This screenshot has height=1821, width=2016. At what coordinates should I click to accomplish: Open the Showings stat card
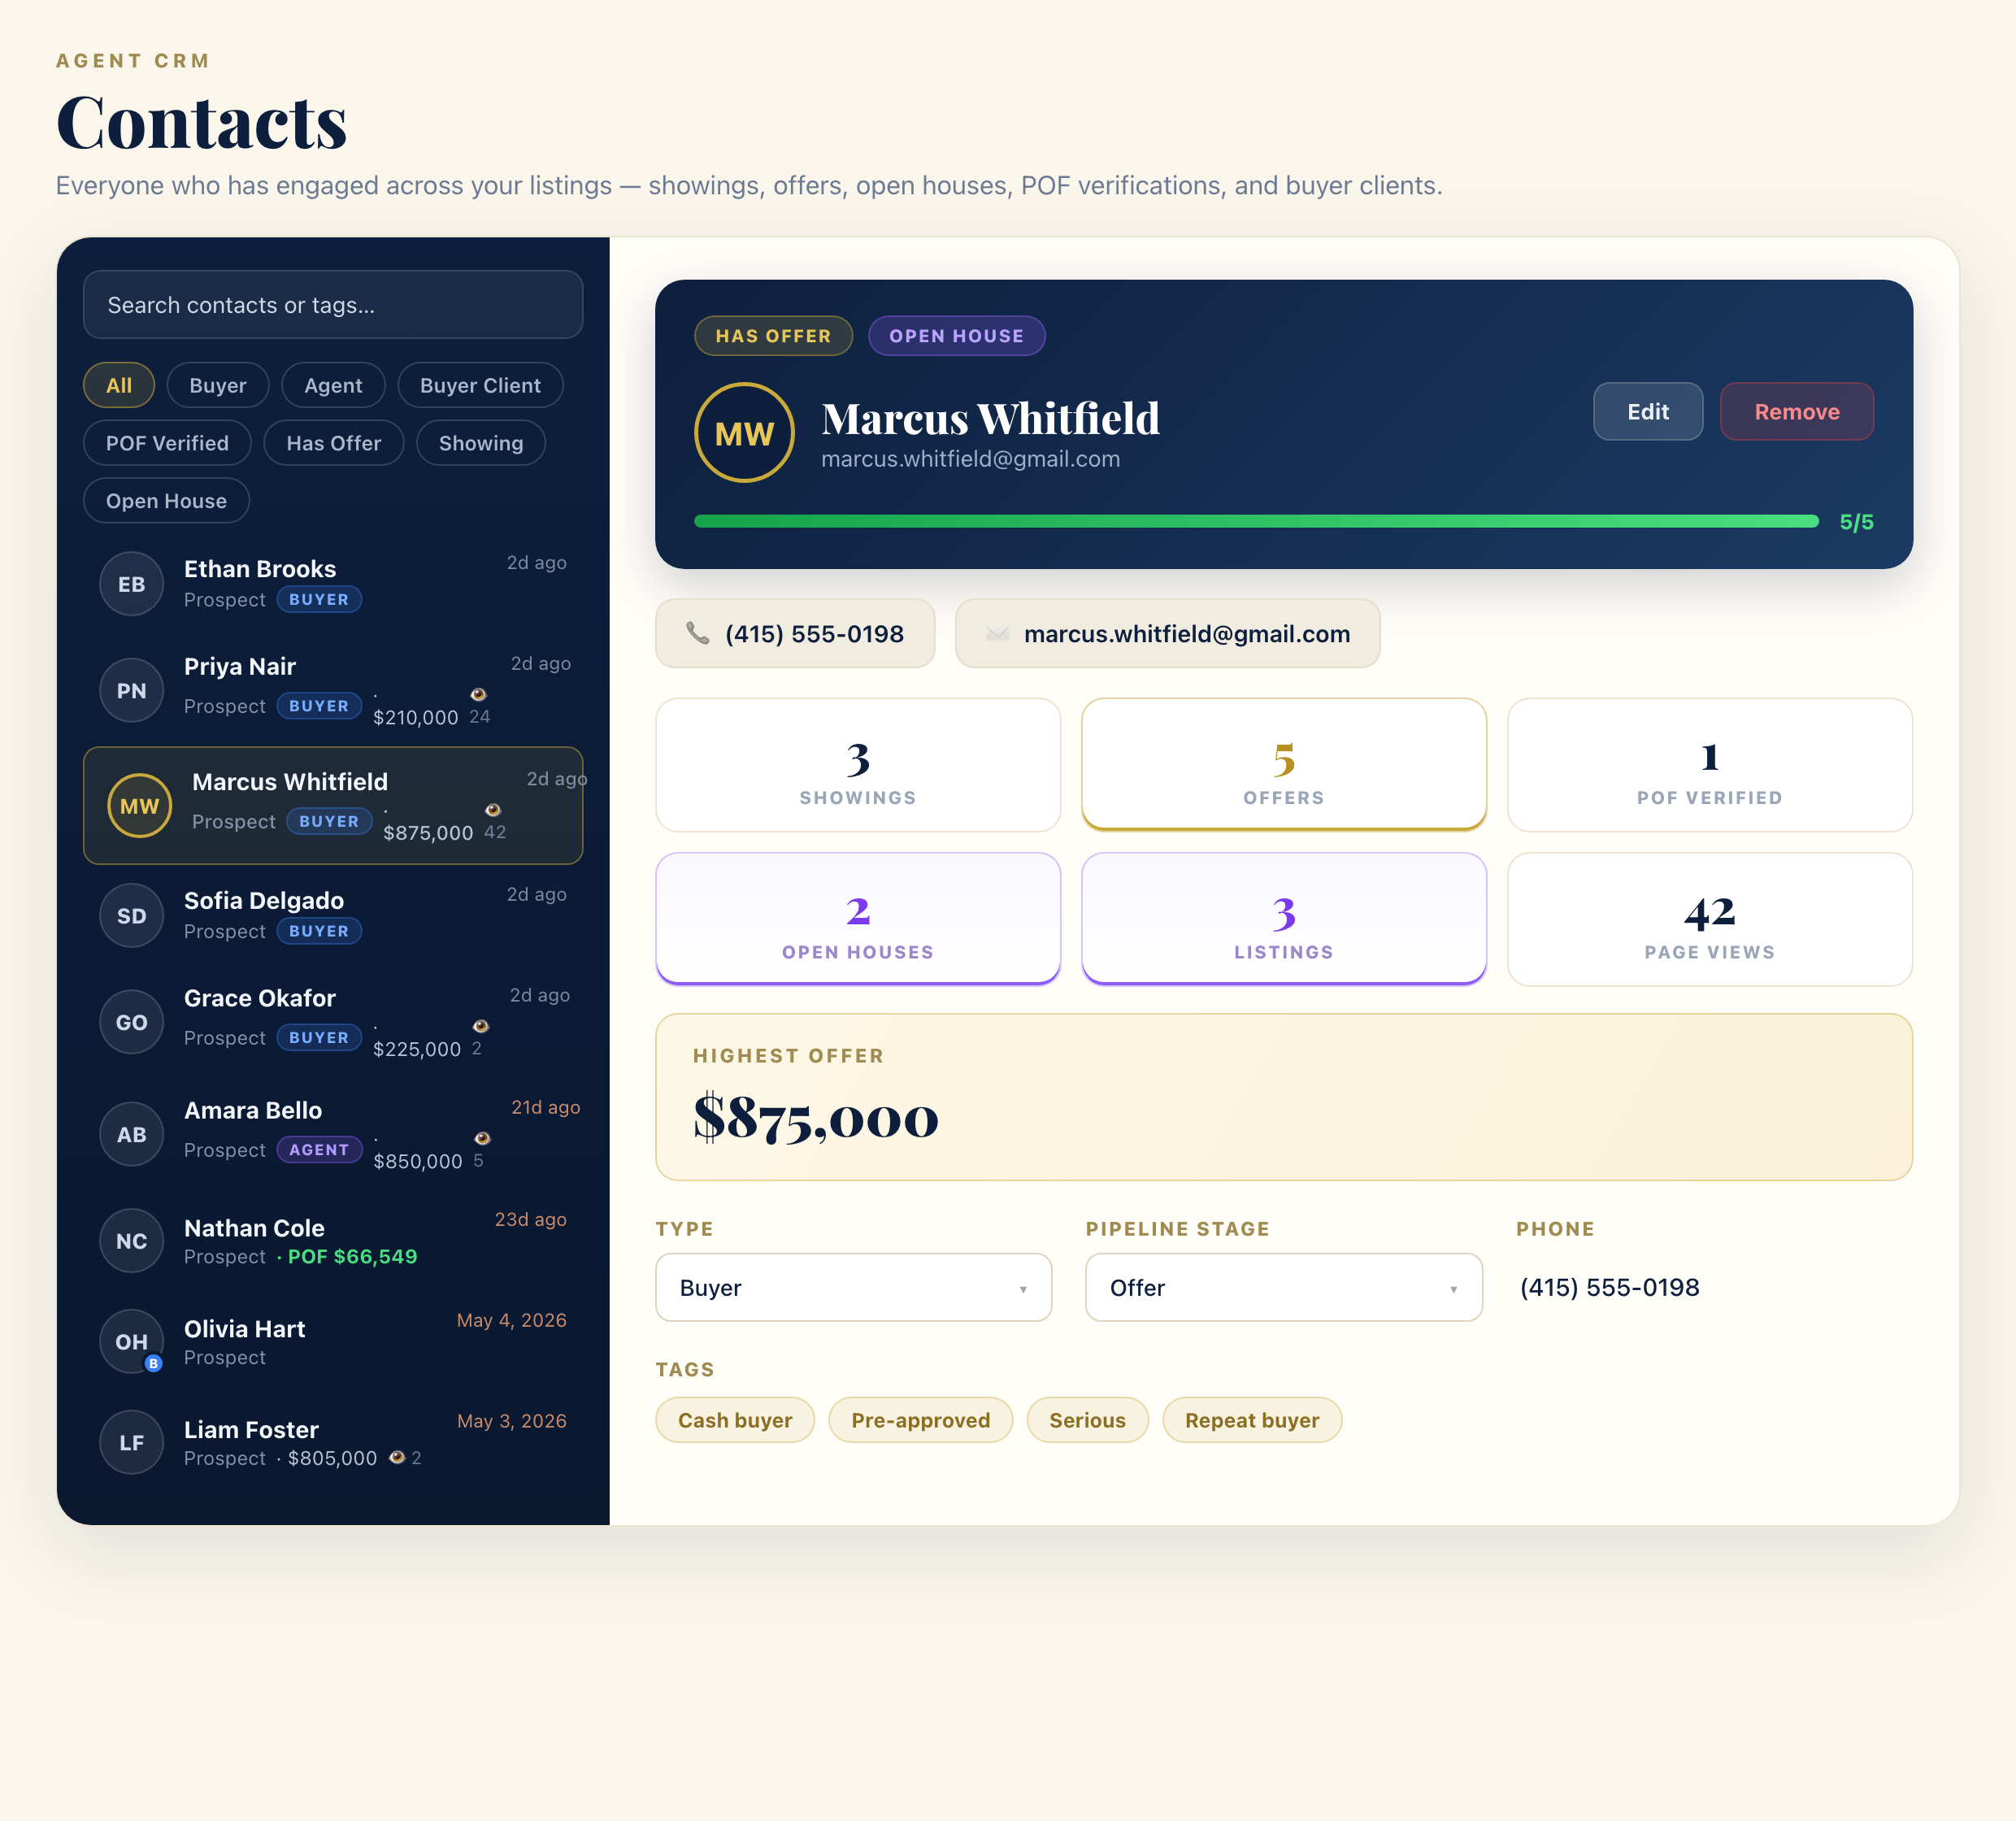tap(858, 765)
